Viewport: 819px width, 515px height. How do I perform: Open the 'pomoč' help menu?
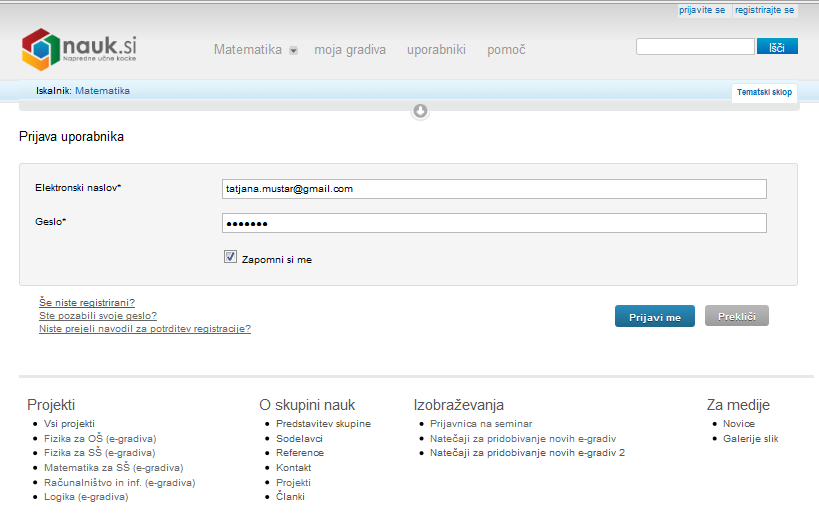click(506, 50)
